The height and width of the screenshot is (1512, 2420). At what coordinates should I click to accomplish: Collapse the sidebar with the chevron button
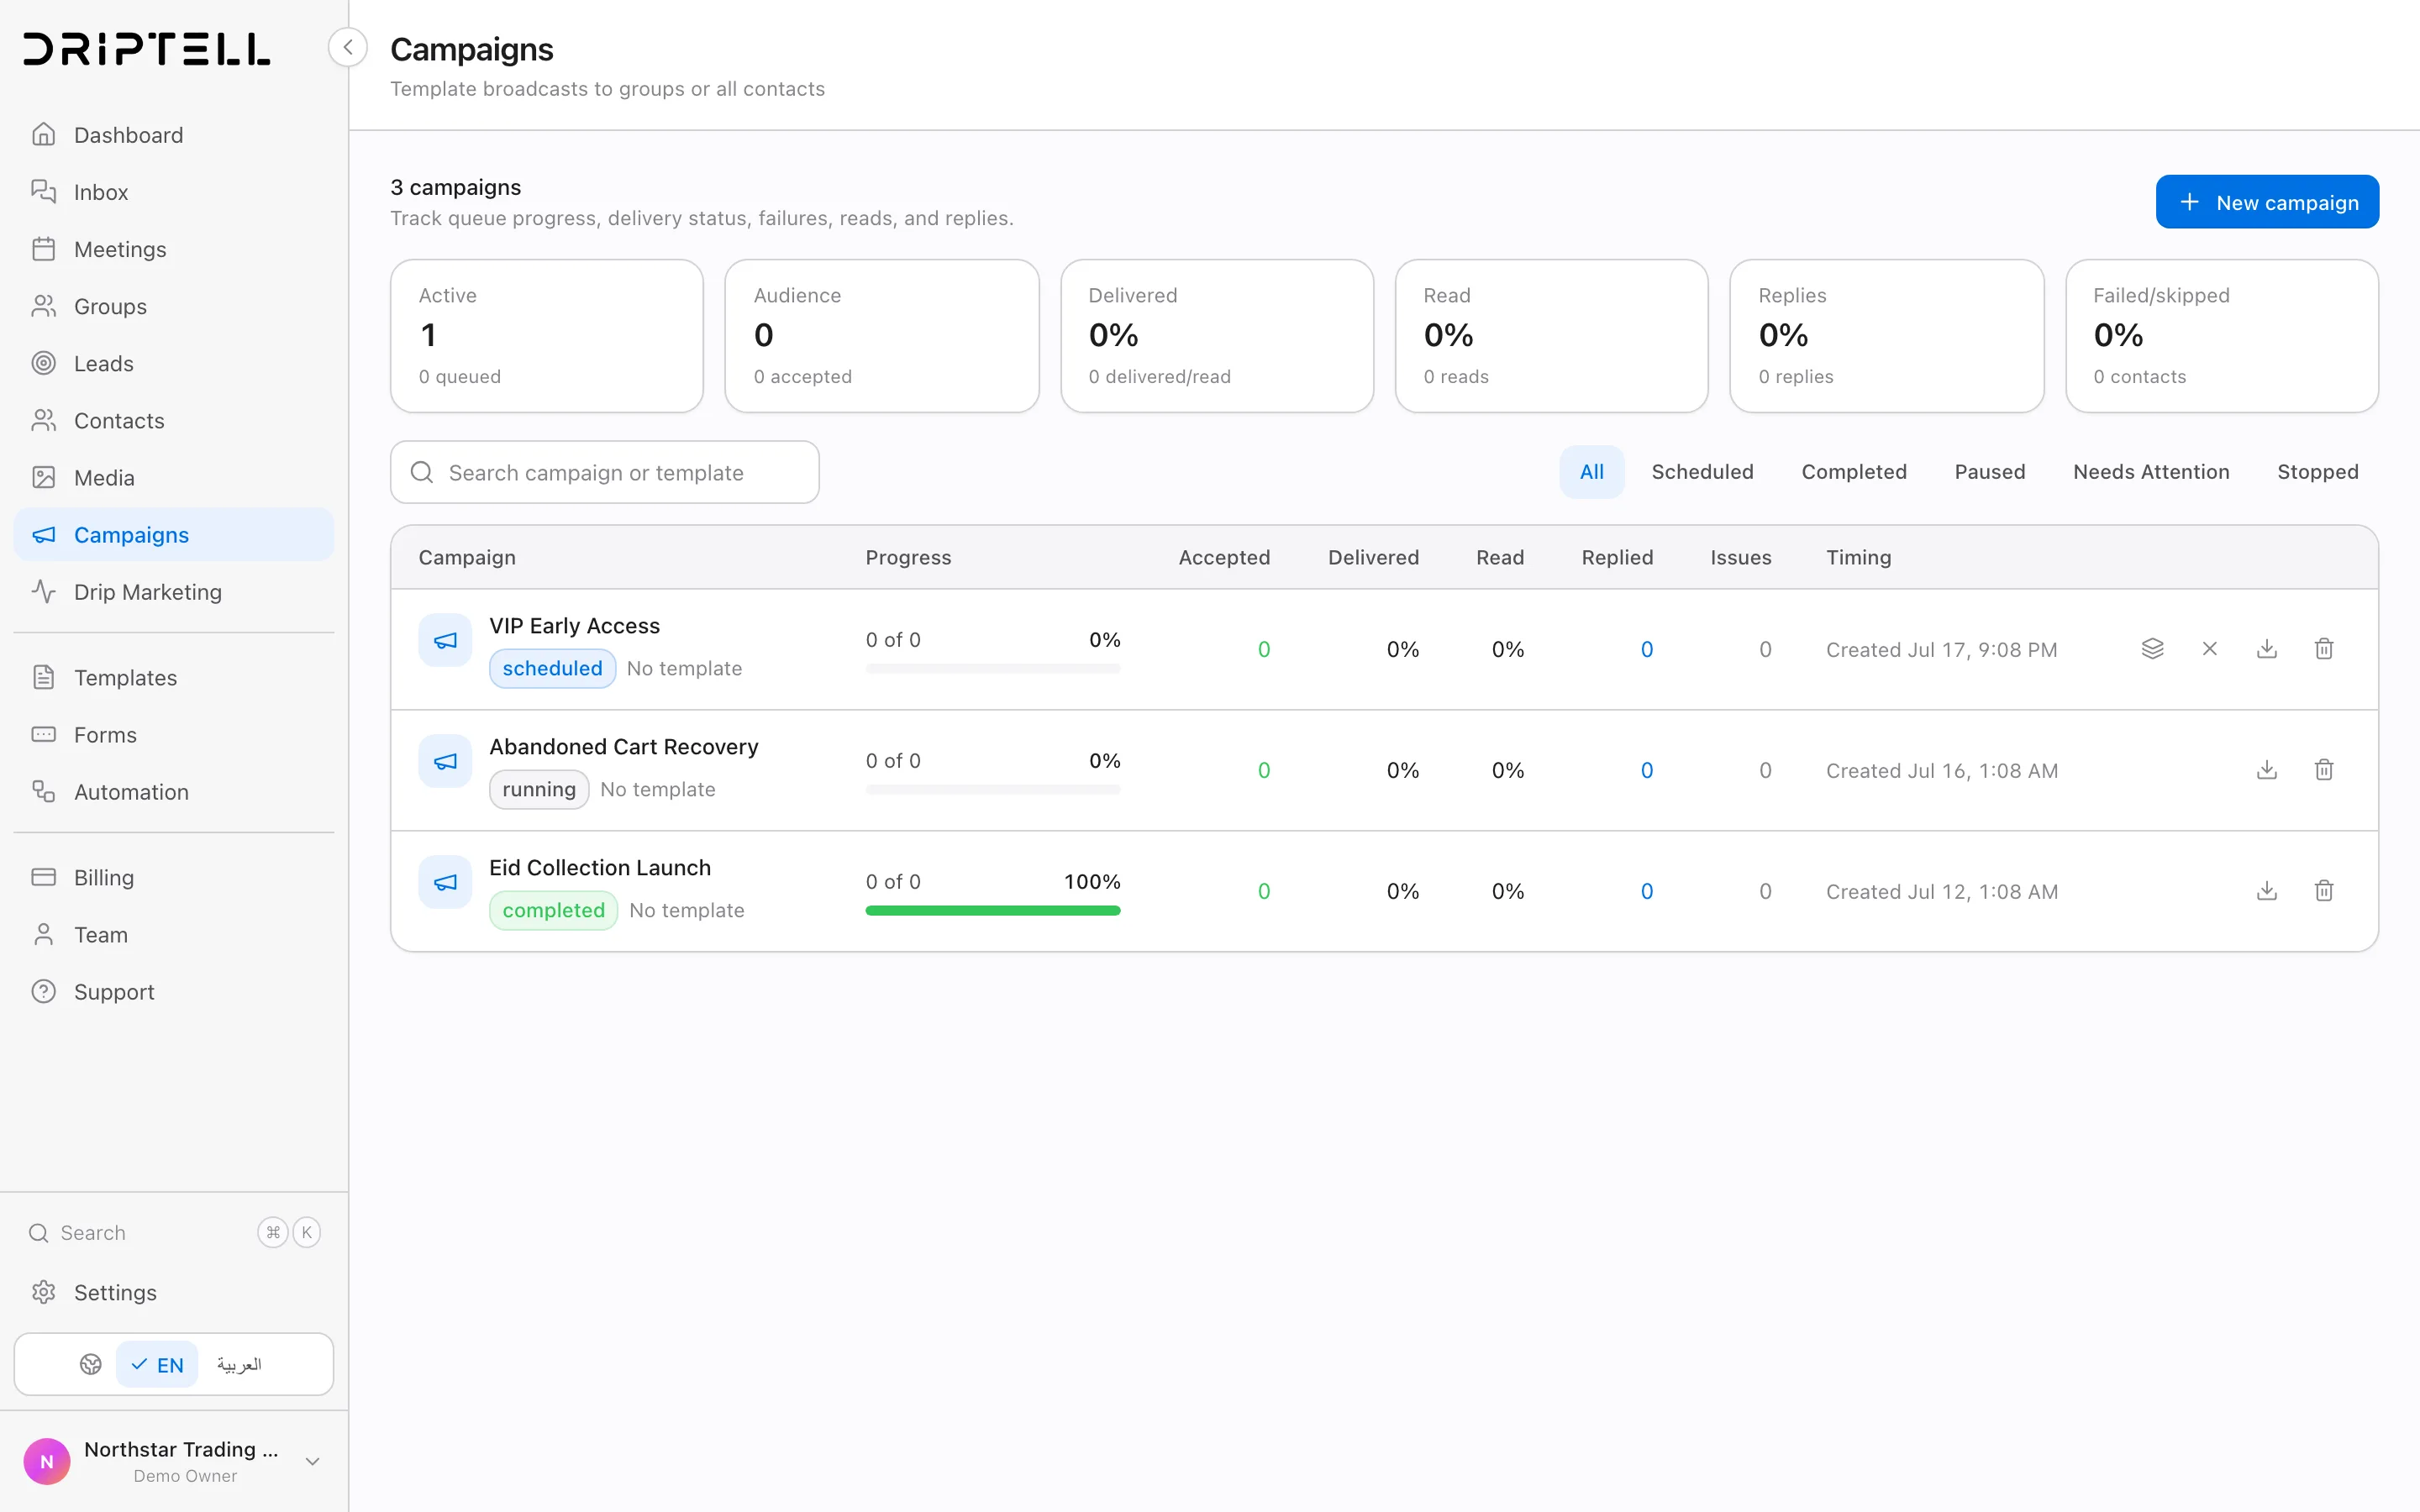[347, 47]
